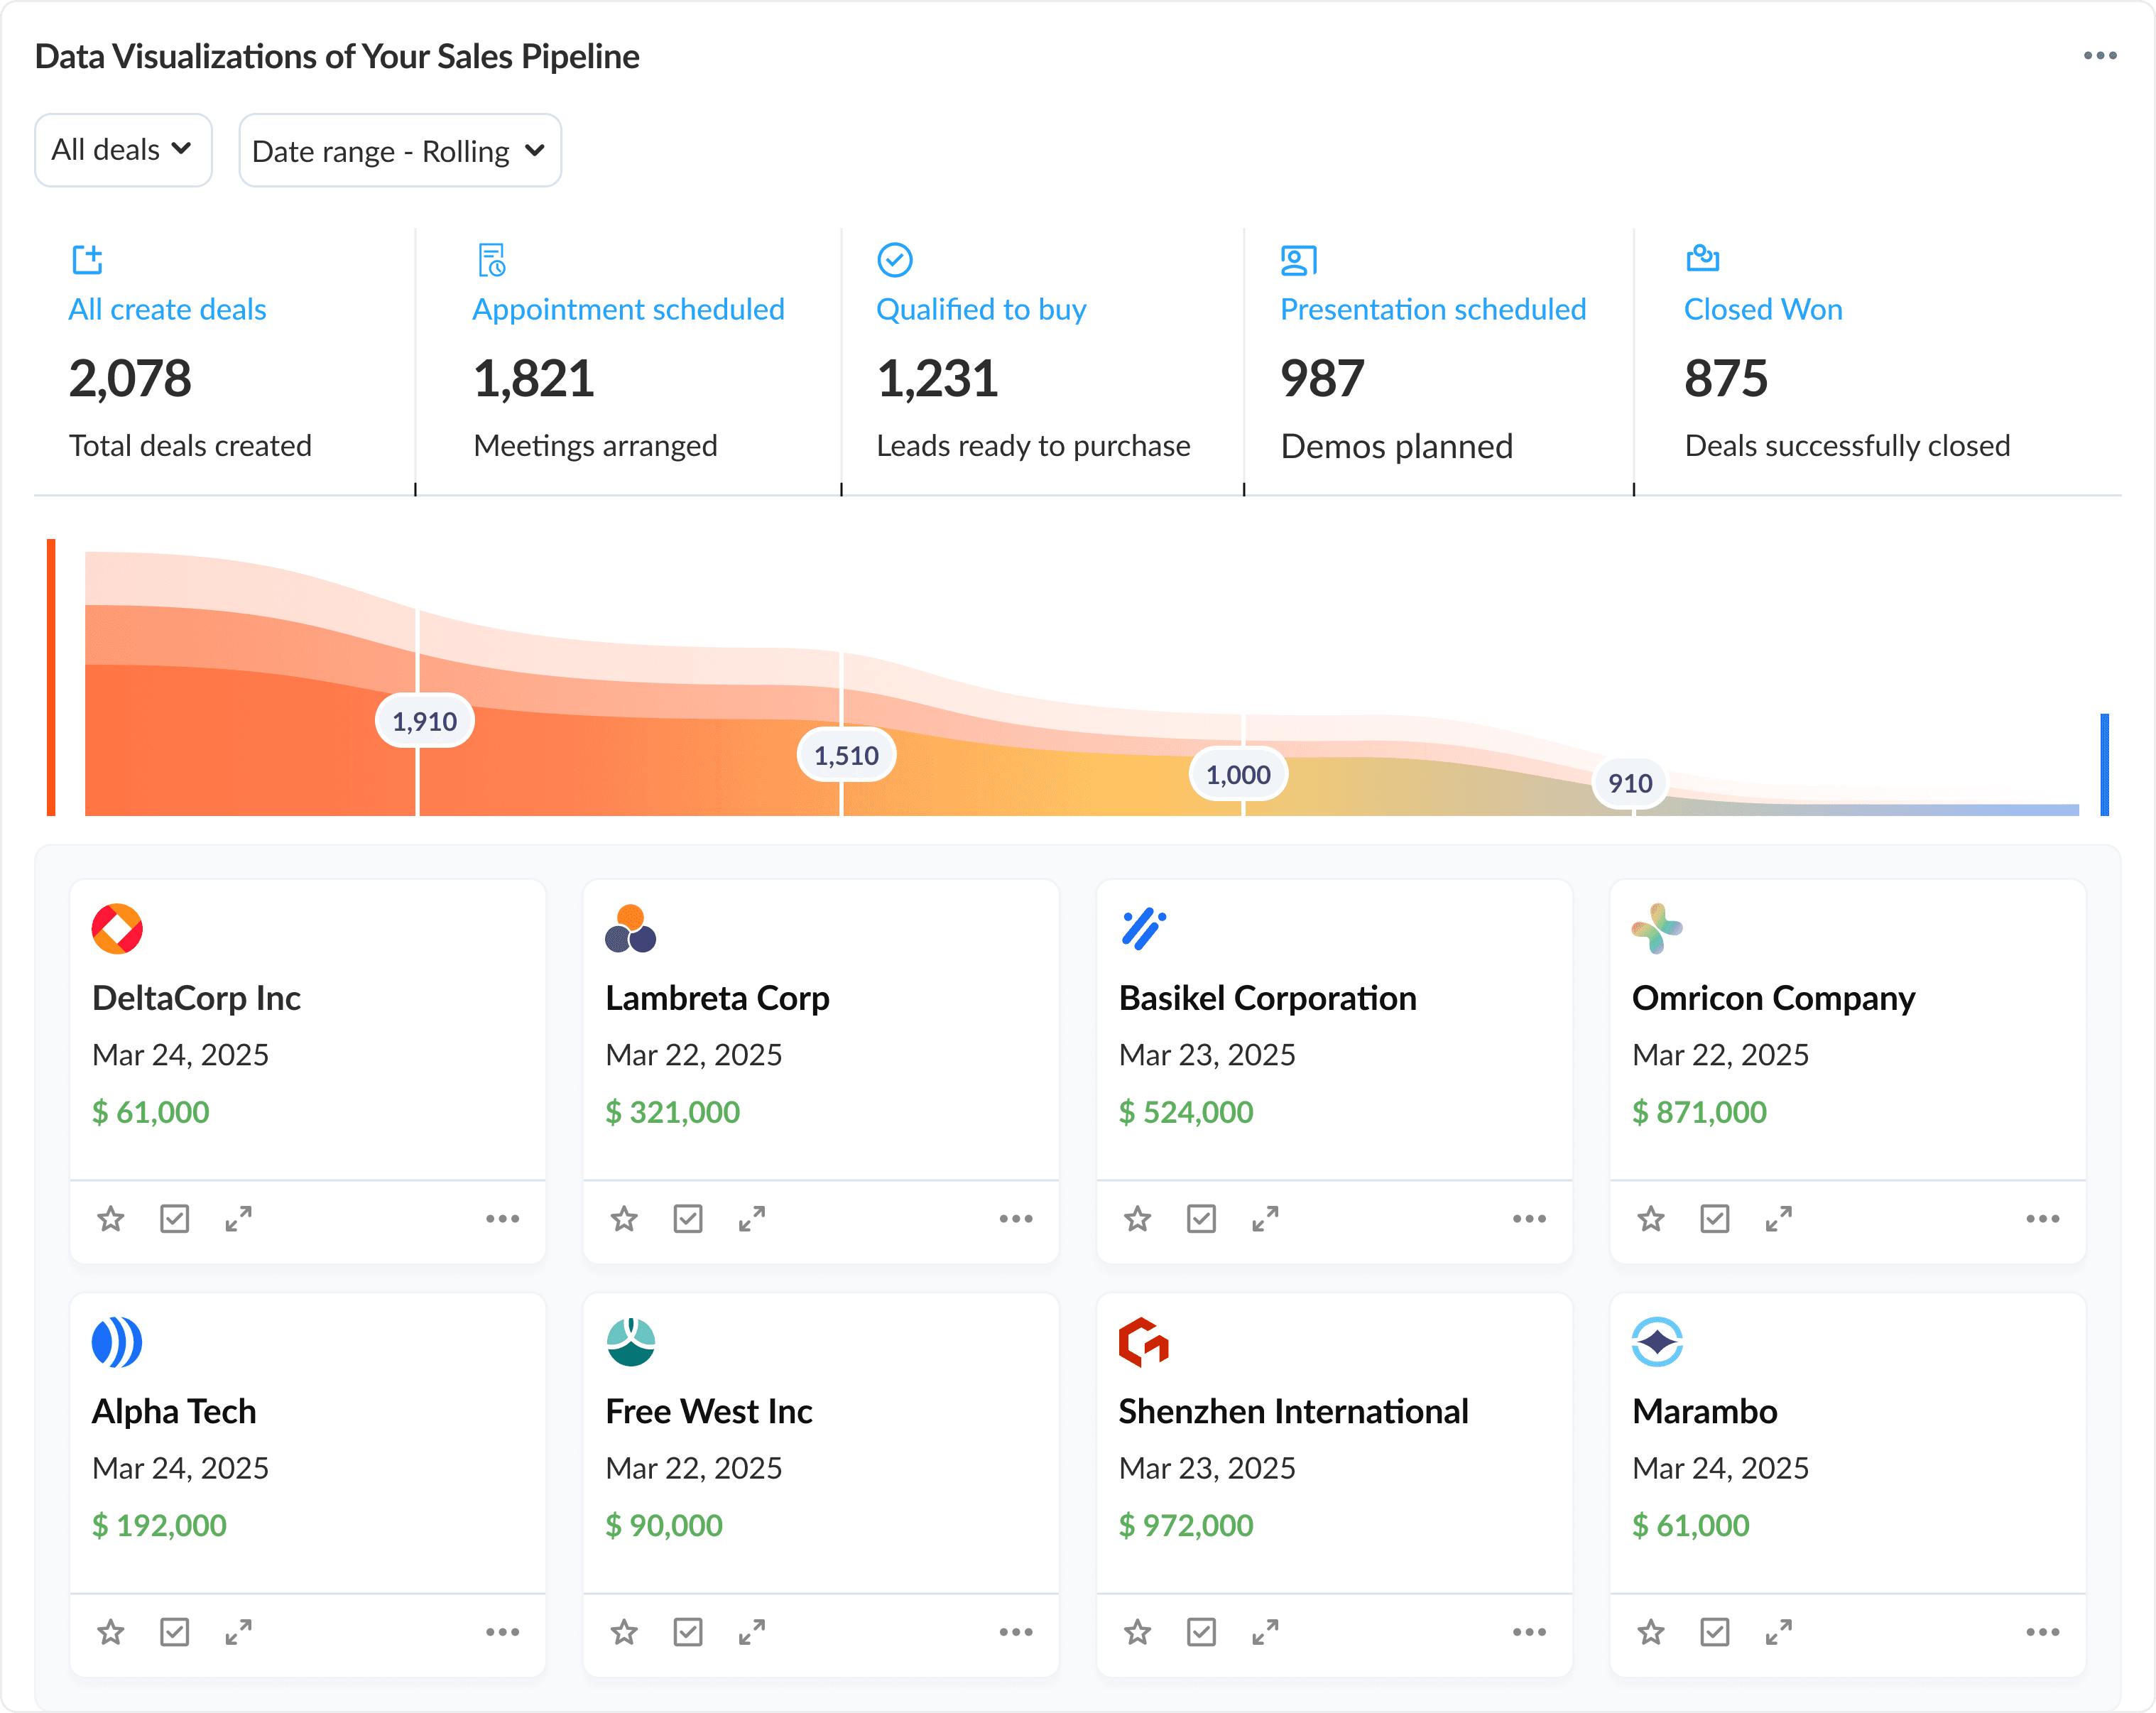Click the Closed Won stage icon
The image size is (2156, 1713).
click(x=1702, y=259)
